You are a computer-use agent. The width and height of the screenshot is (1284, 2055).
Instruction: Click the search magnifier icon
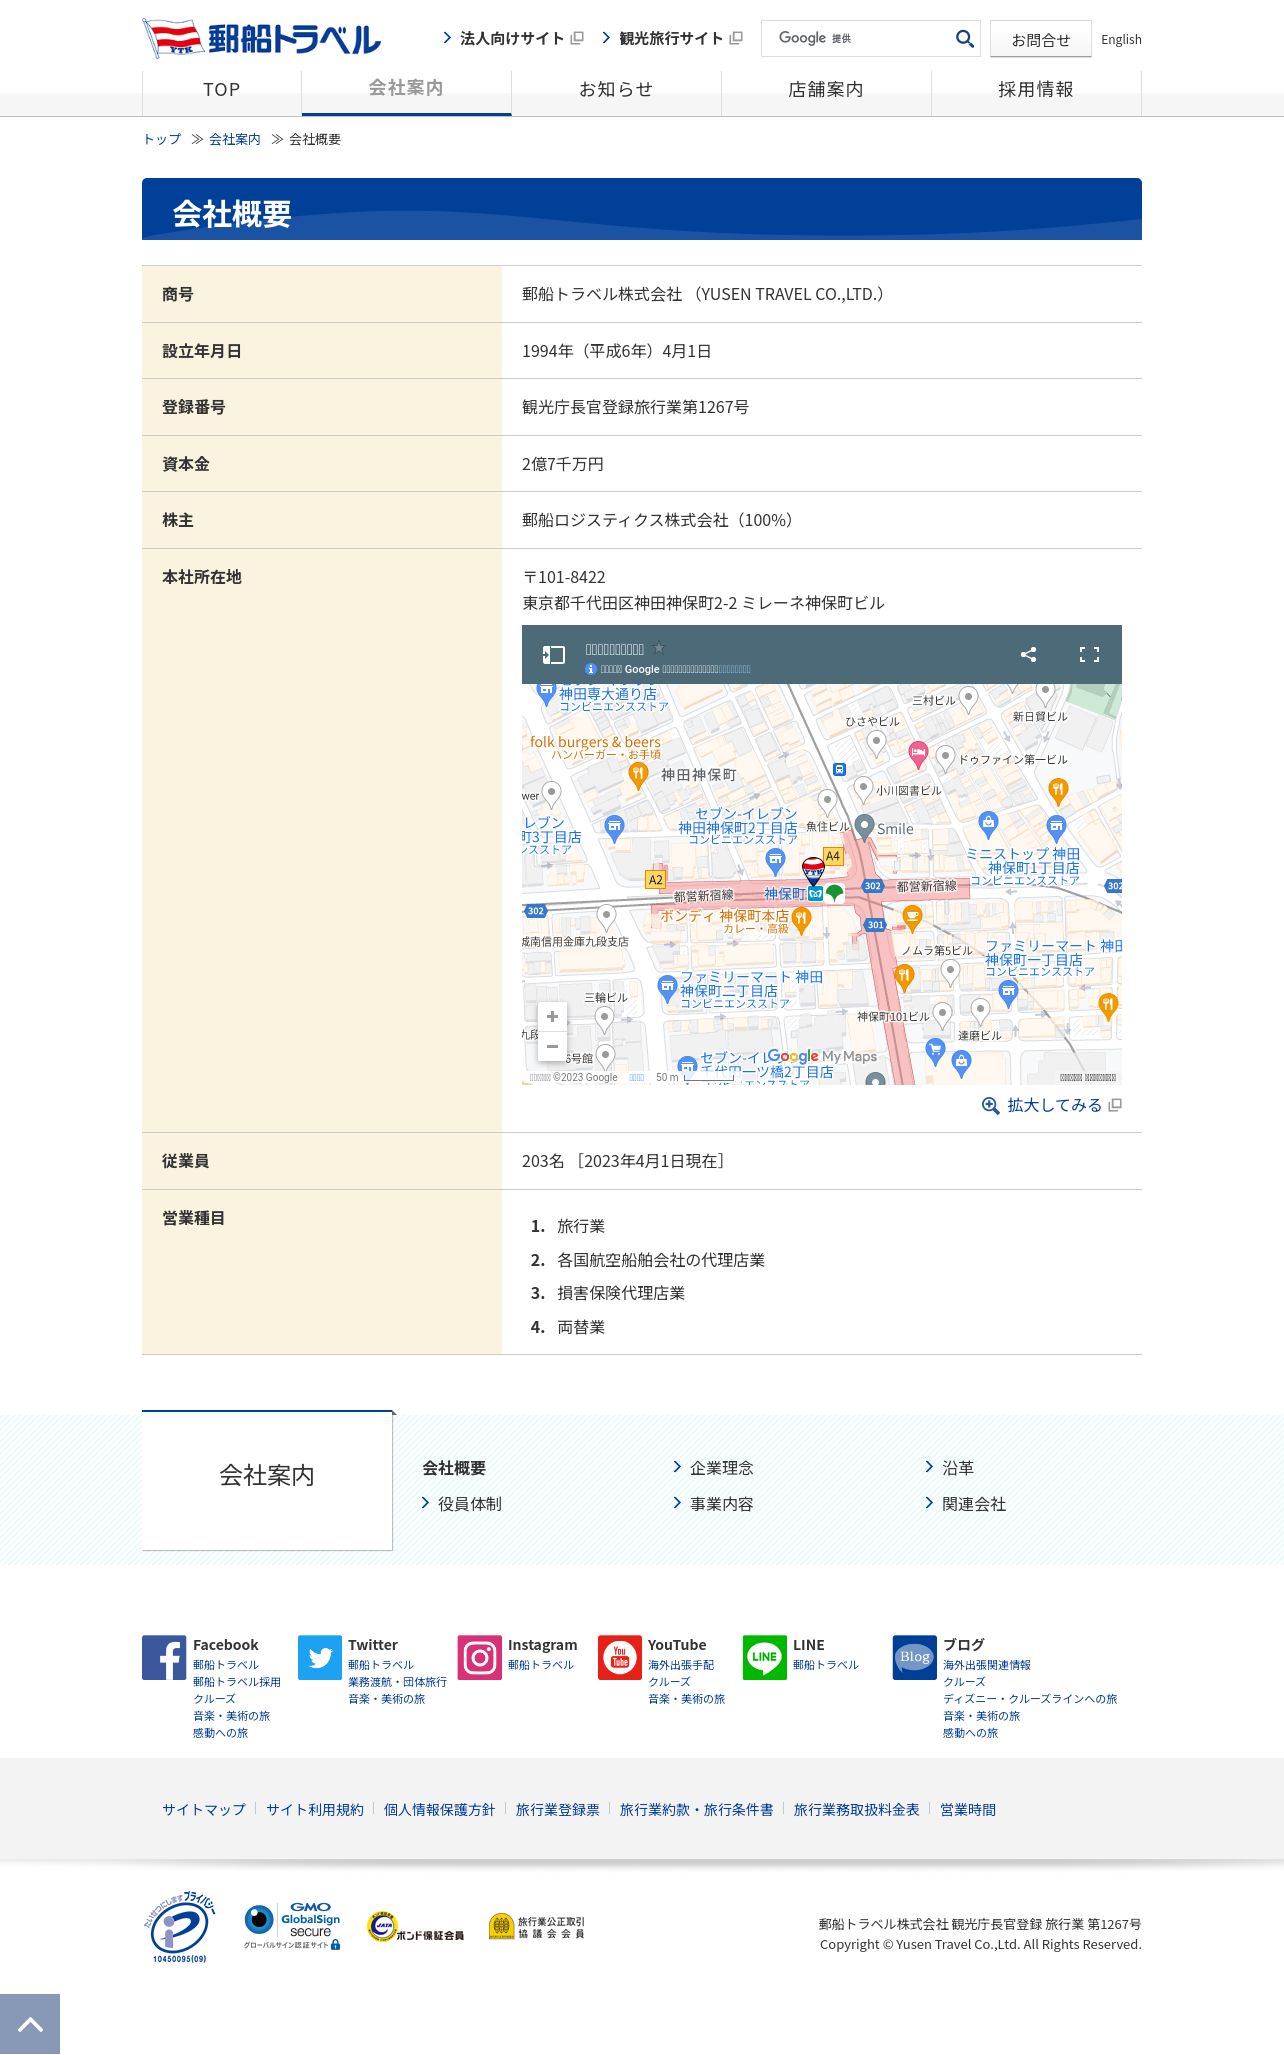click(964, 39)
